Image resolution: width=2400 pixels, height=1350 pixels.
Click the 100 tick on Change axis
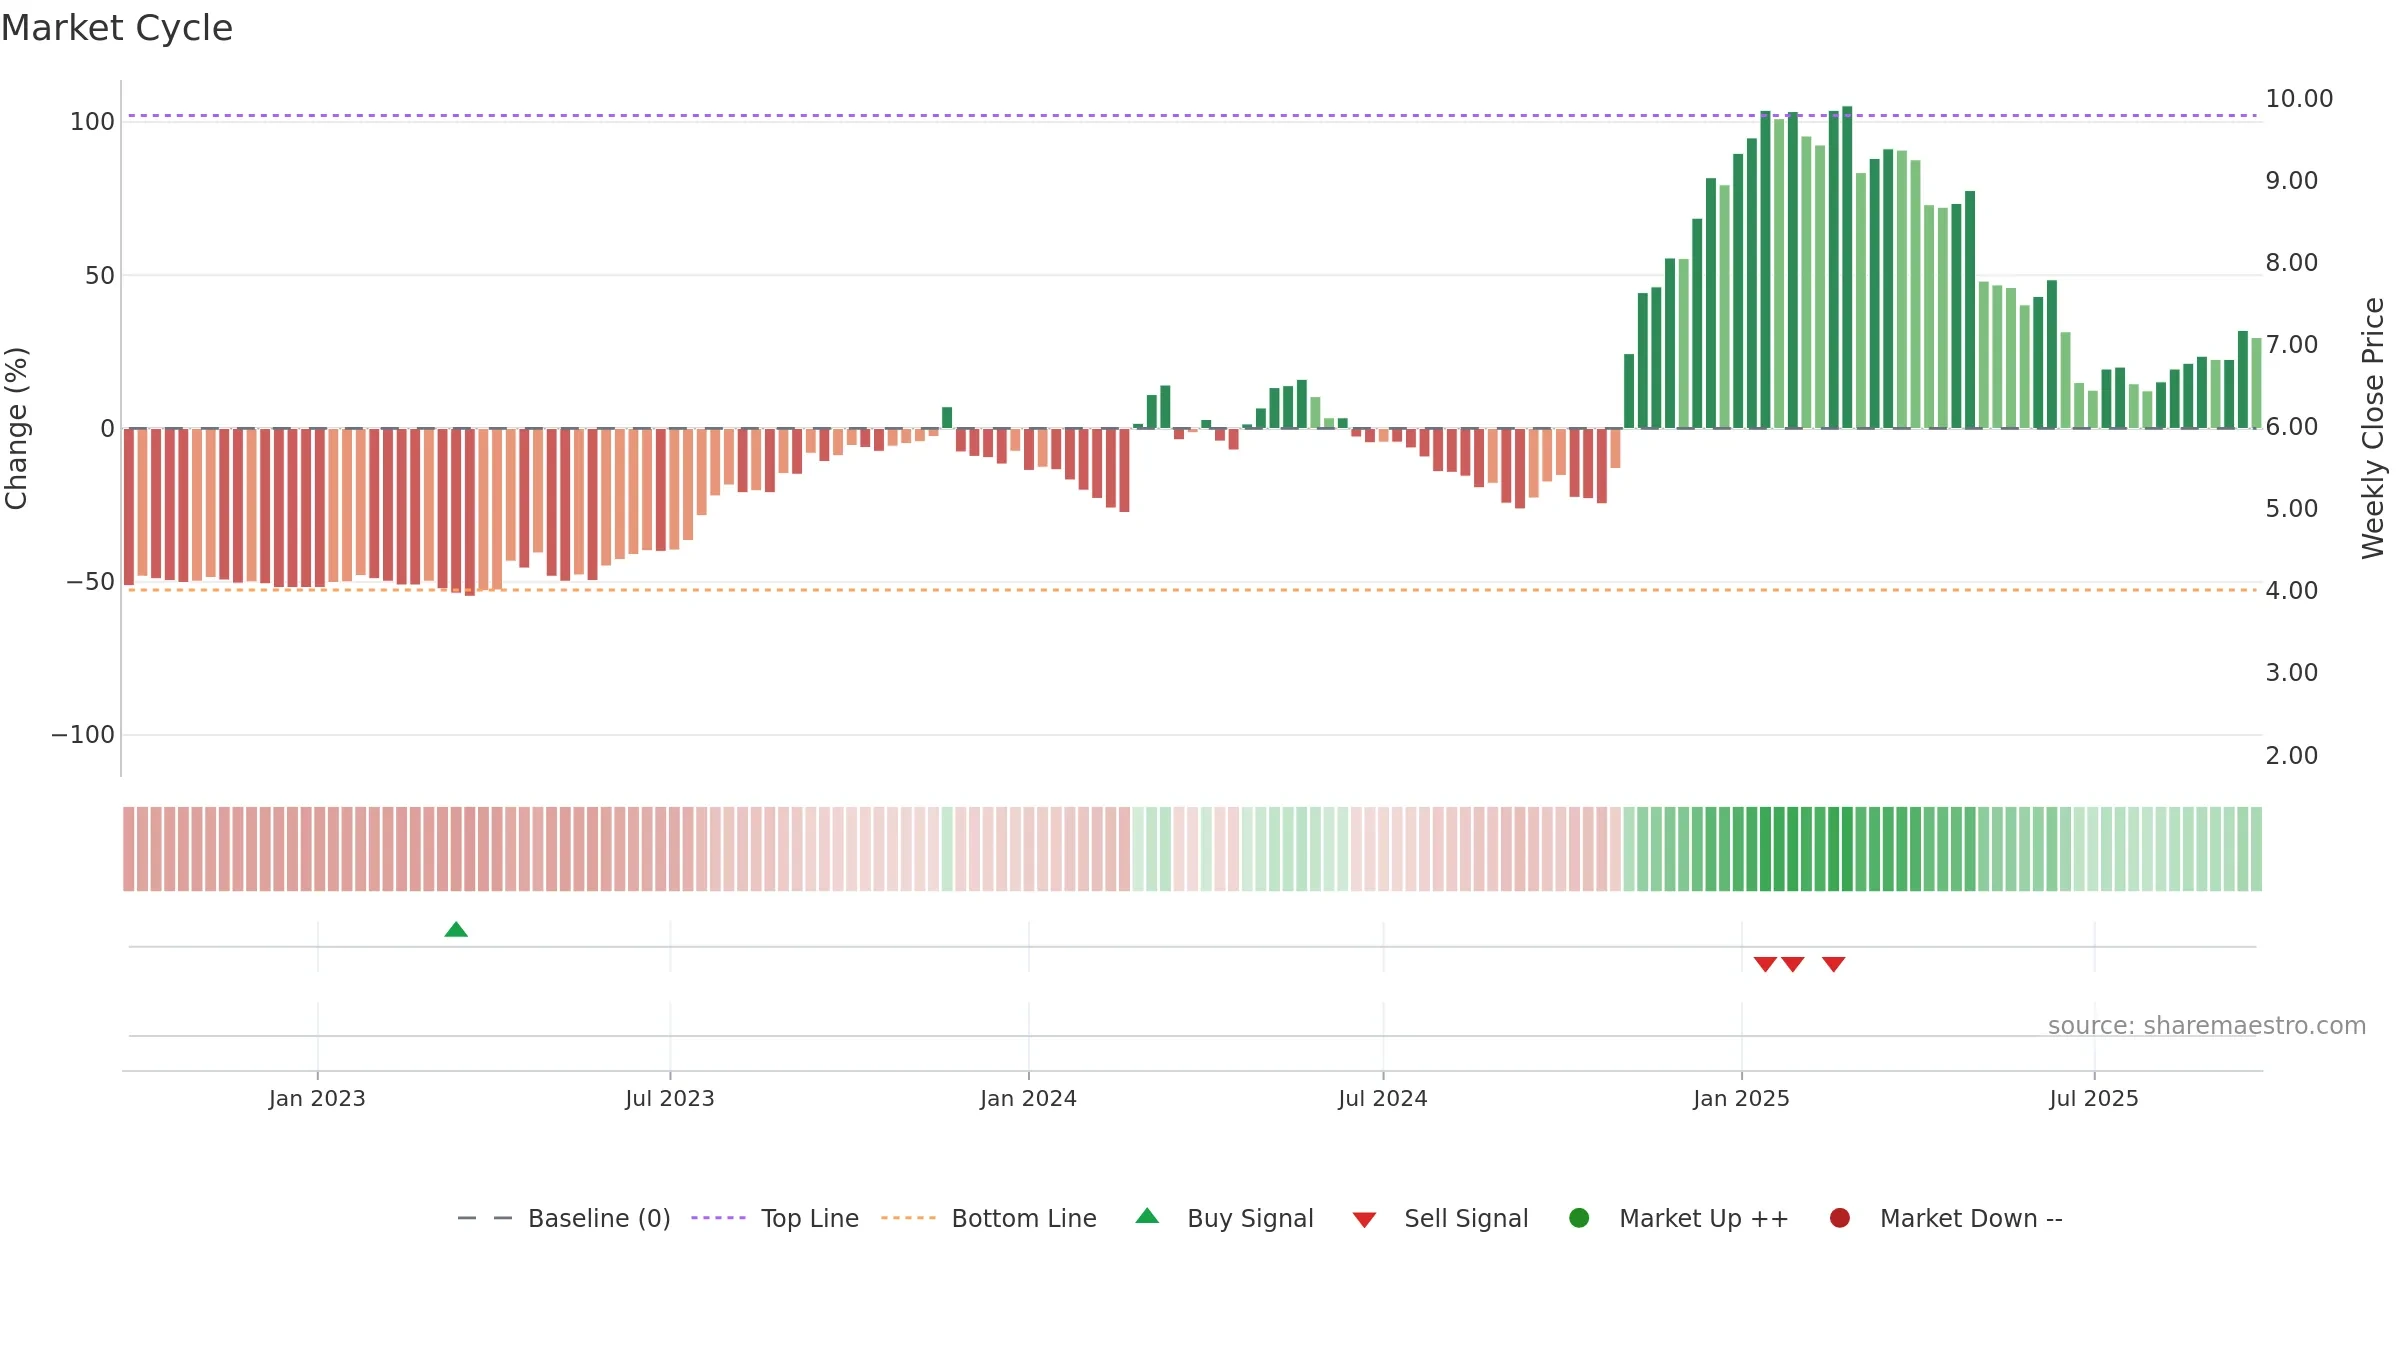click(x=92, y=122)
